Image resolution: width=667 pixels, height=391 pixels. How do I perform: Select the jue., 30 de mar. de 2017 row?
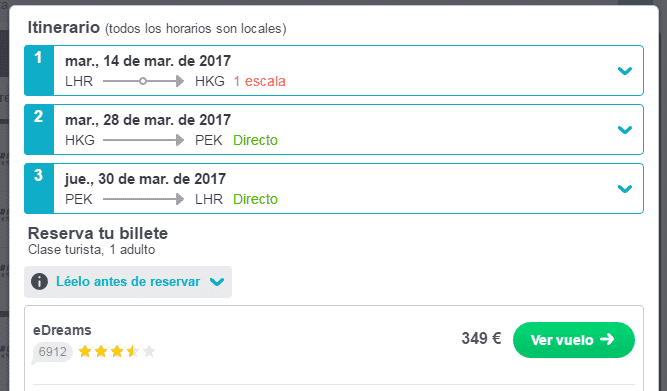click(x=334, y=188)
